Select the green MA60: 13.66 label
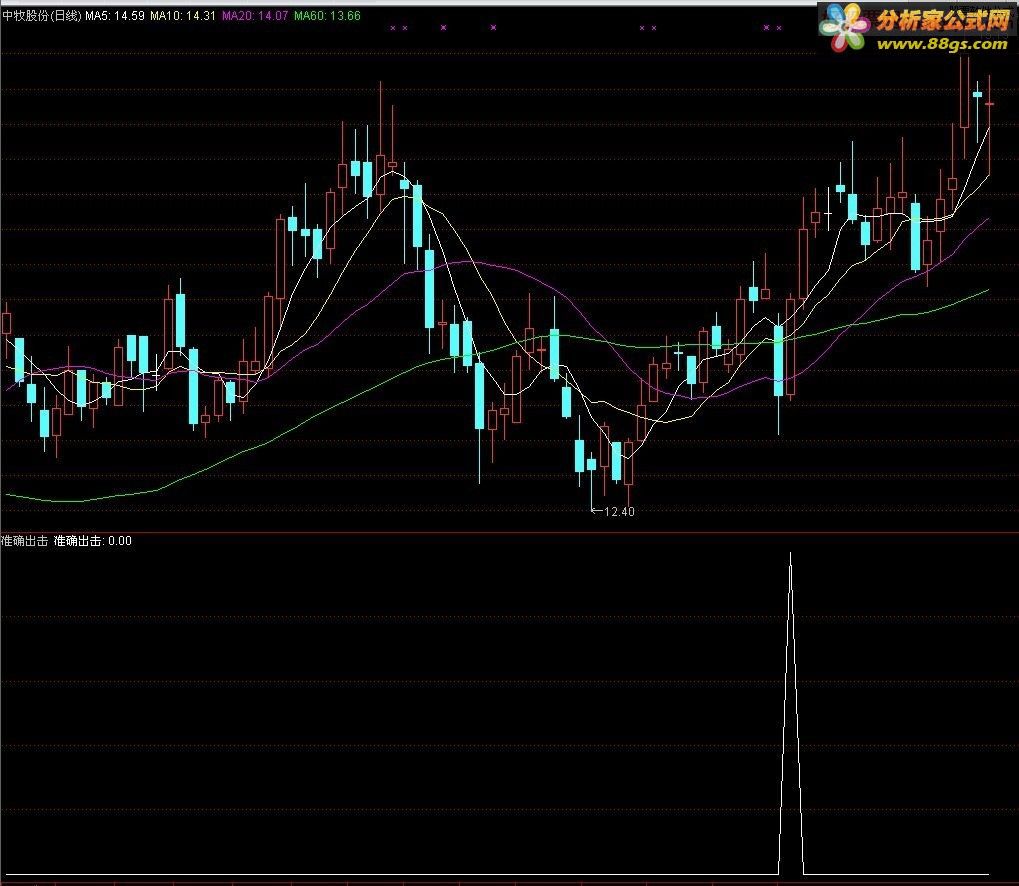 point(327,17)
